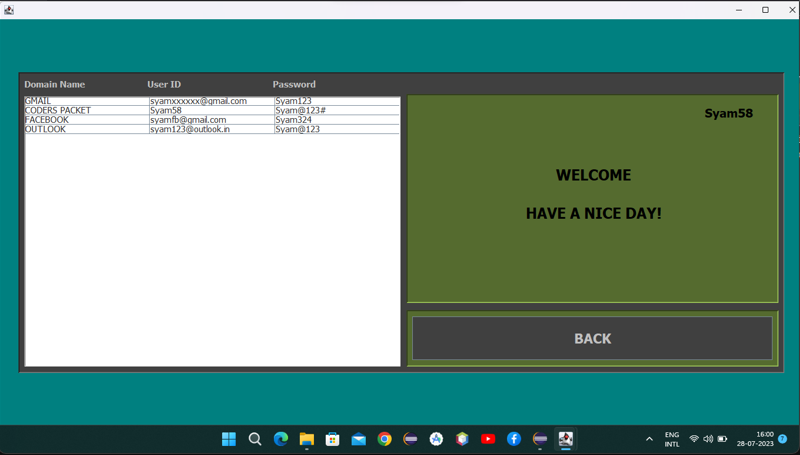Select password cell Syam123
This screenshot has height=455, width=800.
(337, 101)
